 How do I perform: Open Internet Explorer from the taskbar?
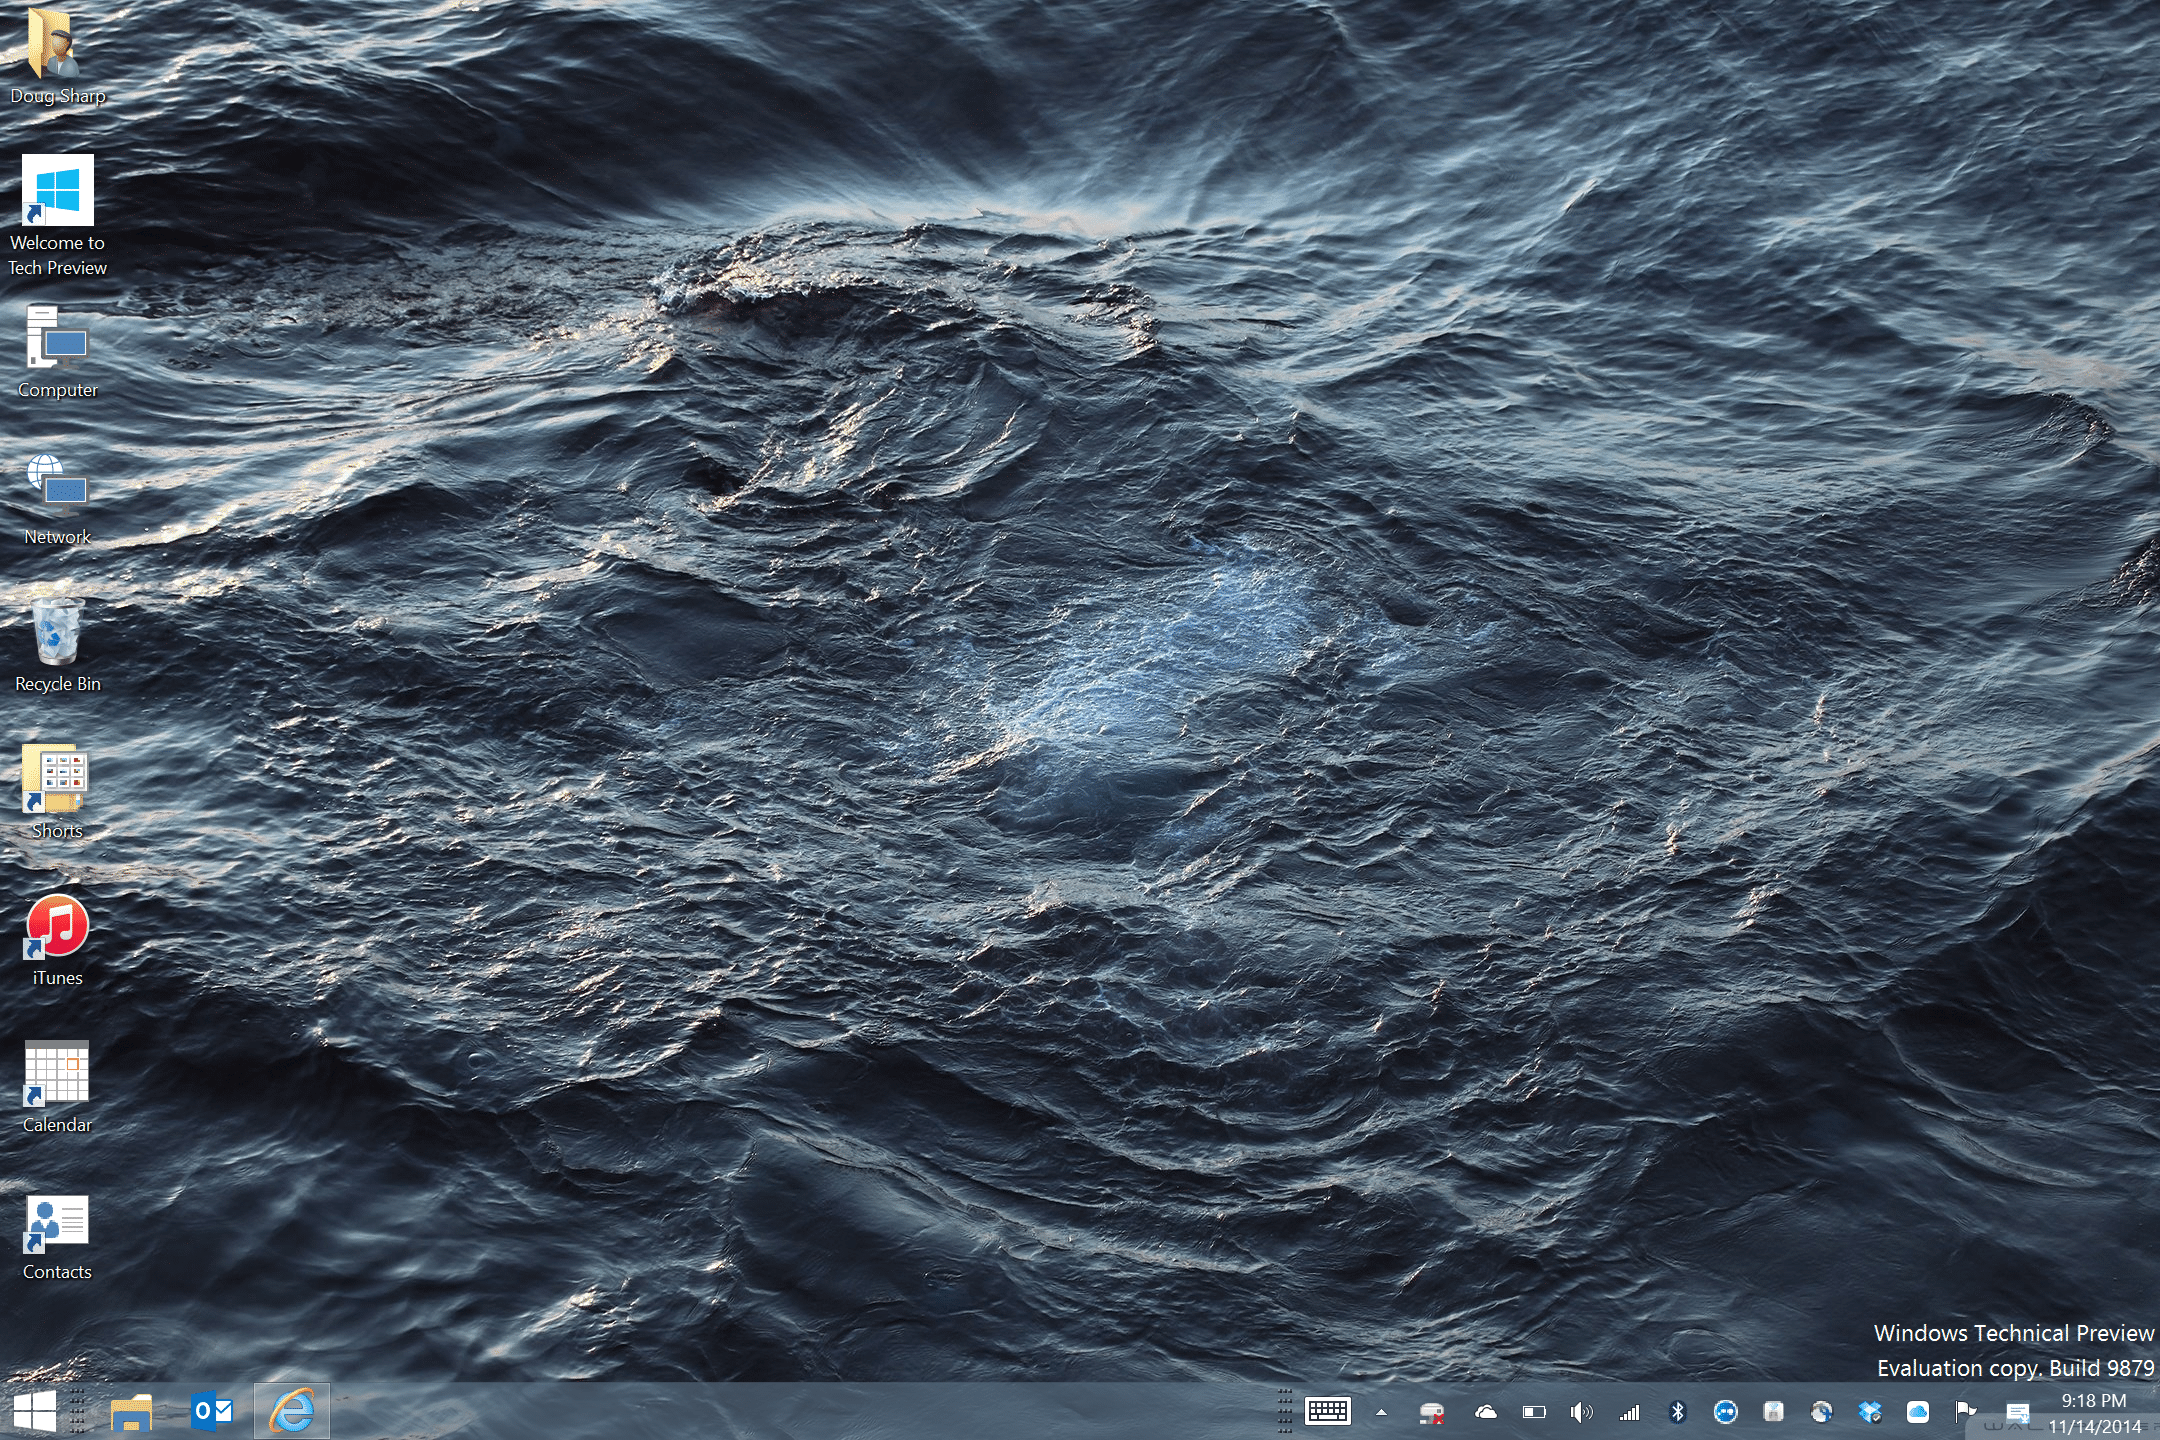click(x=291, y=1411)
